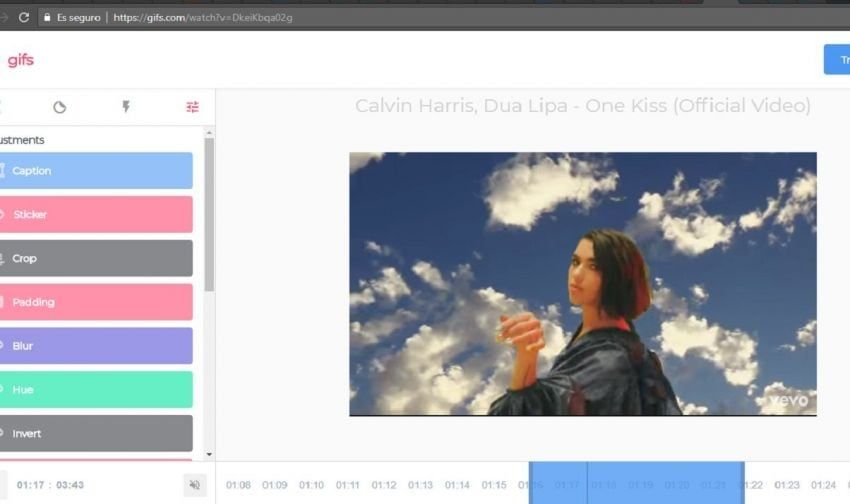The width and height of the screenshot is (850, 504).
Task: Apply the Padding adjustment
Action: pos(95,302)
